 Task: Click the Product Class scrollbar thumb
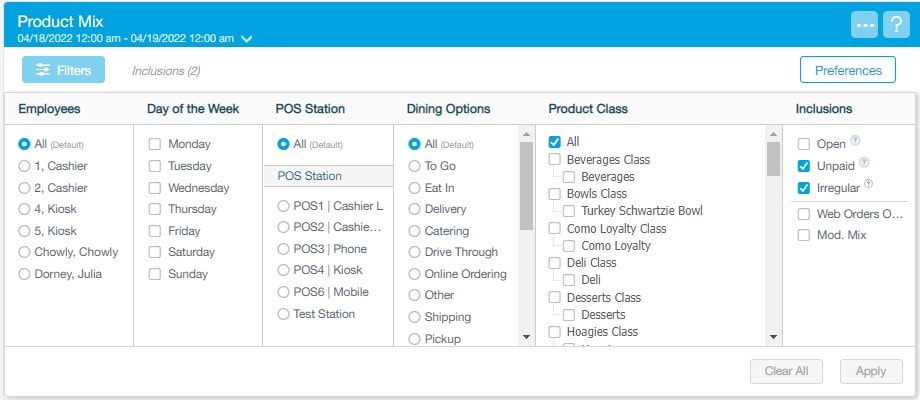773,158
